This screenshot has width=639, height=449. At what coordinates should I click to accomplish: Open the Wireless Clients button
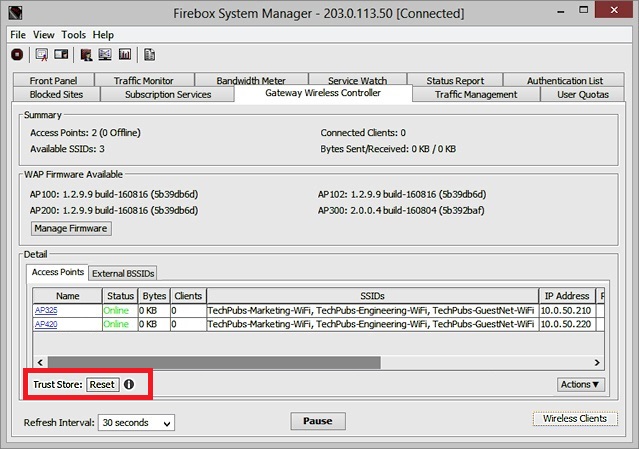pyautogui.click(x=575, y=418)
